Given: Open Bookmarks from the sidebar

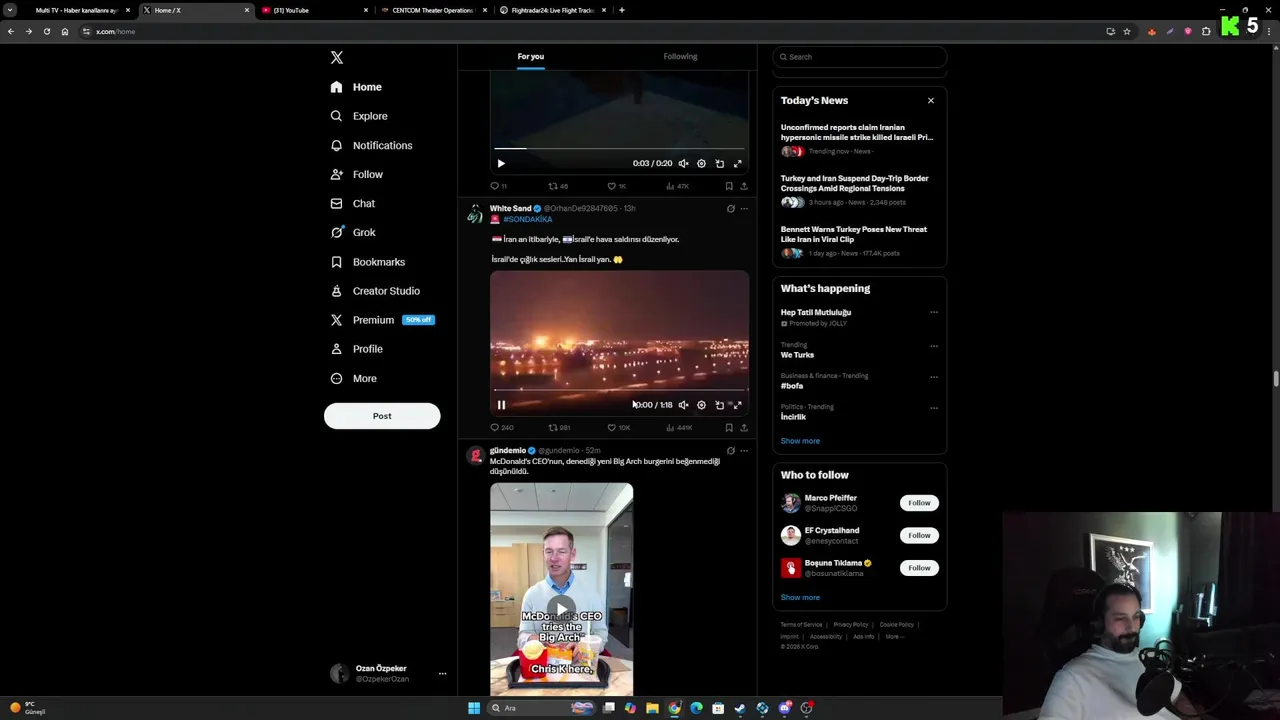Looking at the screenshot, I should (368, 262).
